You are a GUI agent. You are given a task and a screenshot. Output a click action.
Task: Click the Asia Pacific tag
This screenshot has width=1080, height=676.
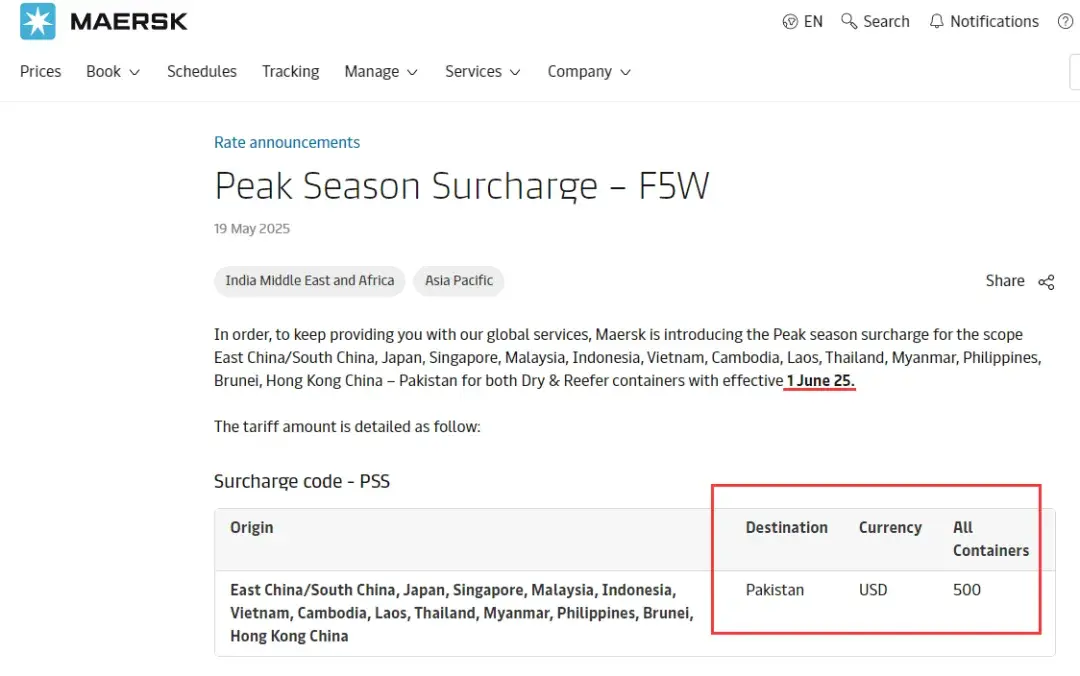pyautogui.click(x=459, y=281)
